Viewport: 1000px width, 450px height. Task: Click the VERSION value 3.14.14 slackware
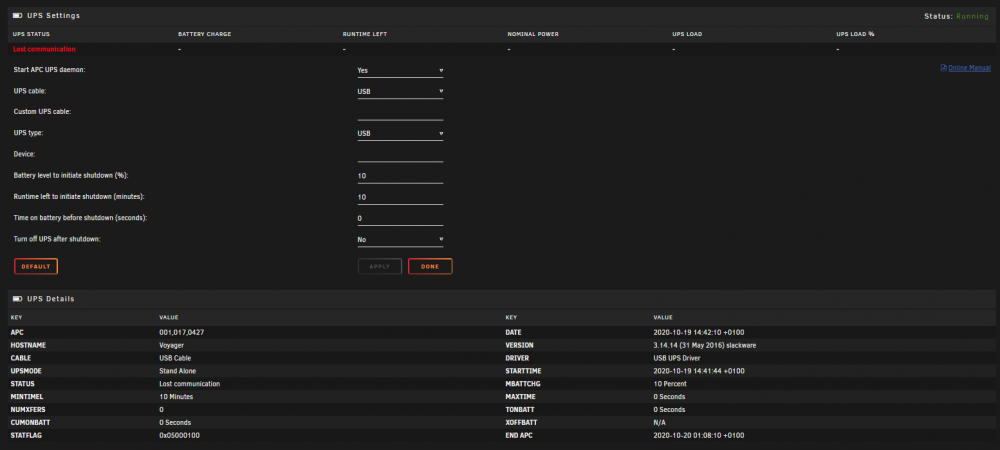pyautogui.click(x=705, y=345)
